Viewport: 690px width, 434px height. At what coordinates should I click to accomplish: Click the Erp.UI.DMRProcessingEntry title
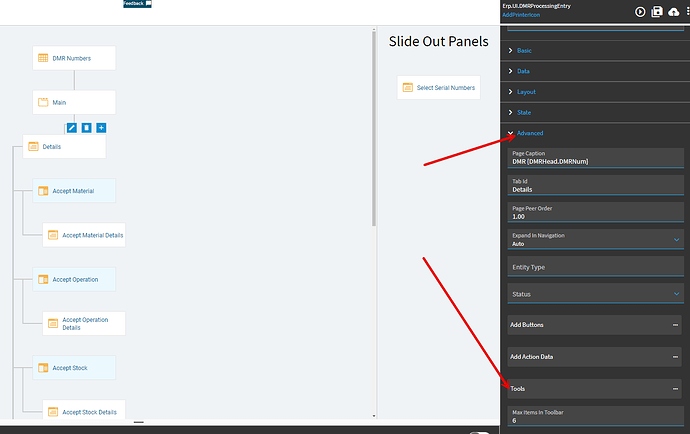pyautogui.click(x=536, y=6)
